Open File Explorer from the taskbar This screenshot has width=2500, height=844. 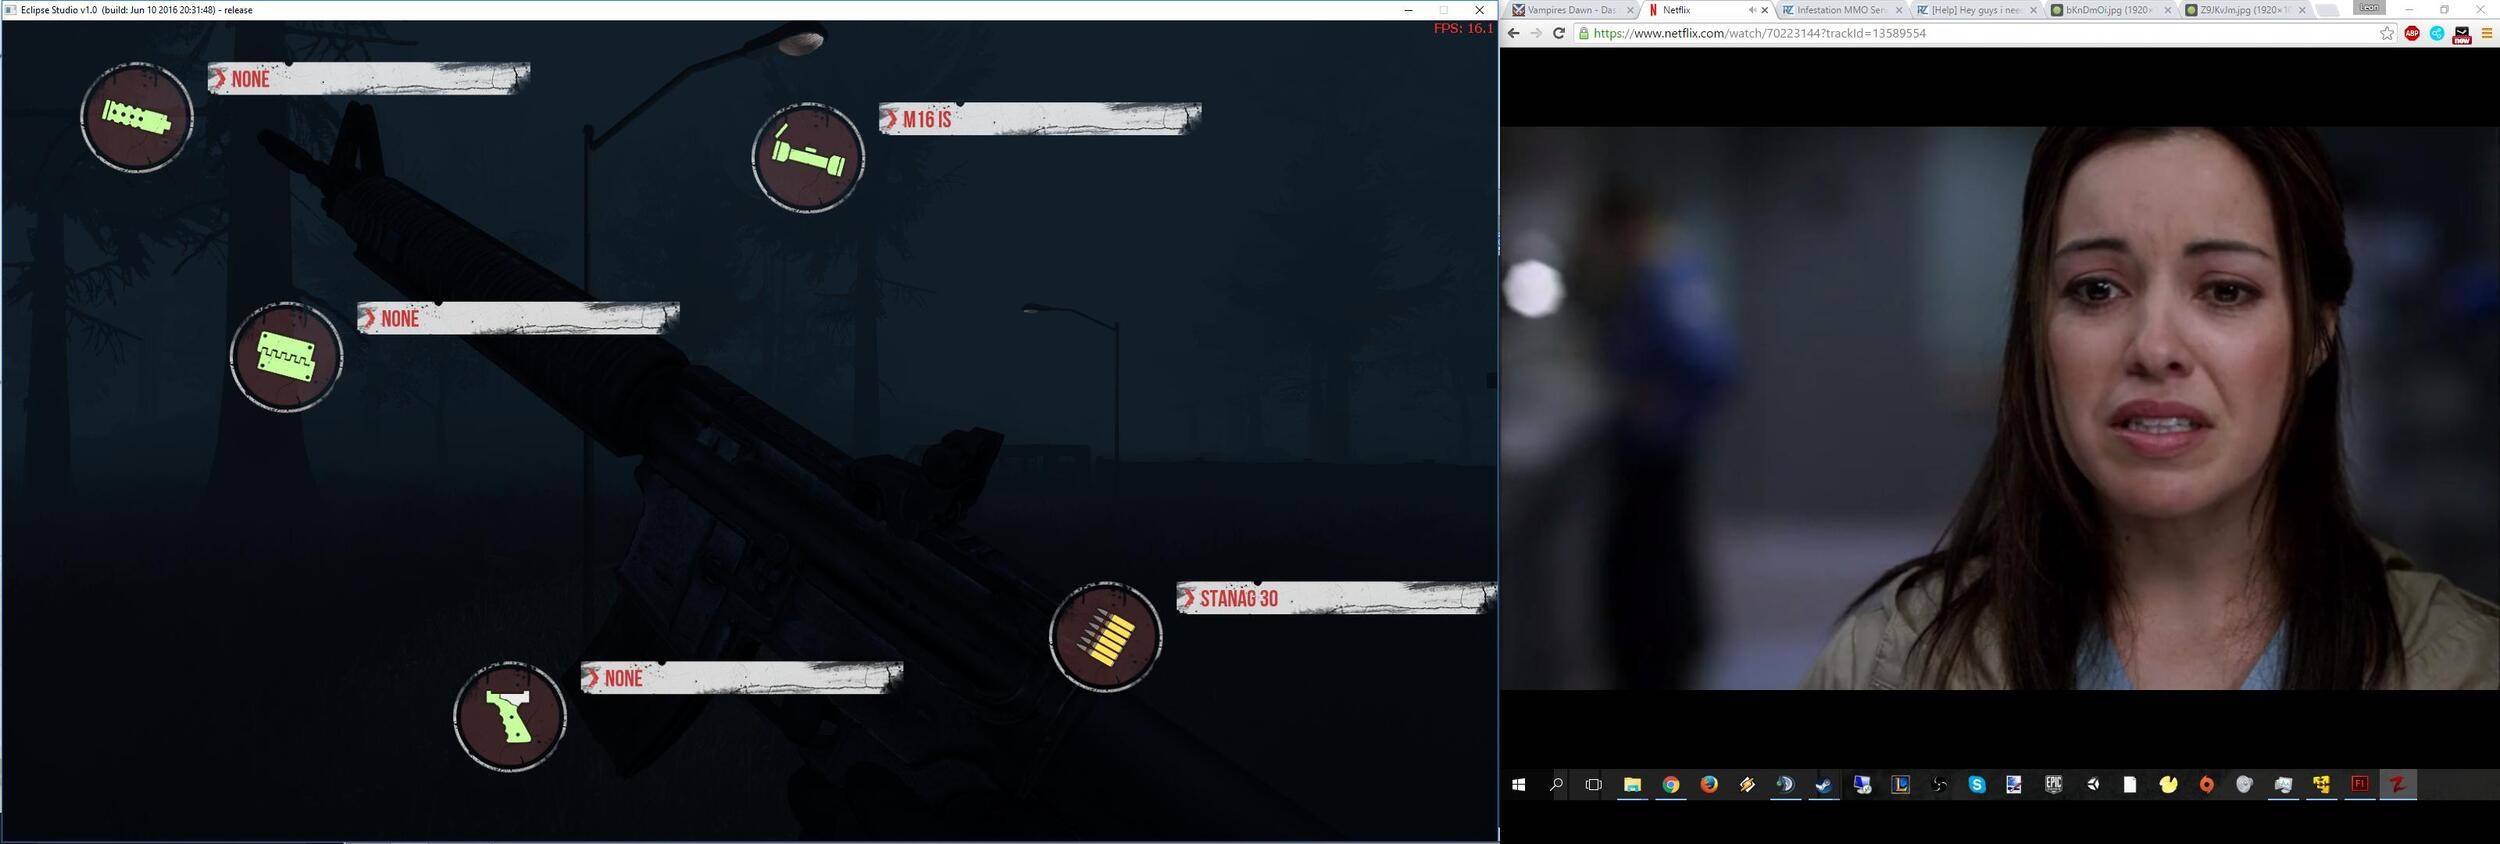(x=1632, y=785)
